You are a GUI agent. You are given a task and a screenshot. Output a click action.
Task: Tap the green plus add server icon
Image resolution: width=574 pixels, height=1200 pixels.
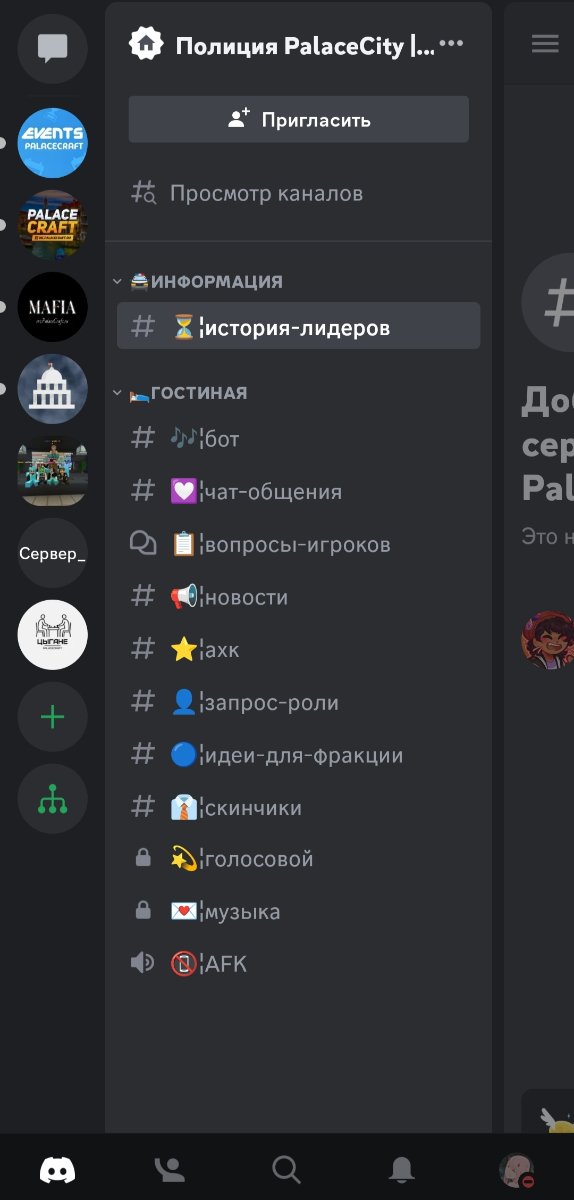pyautogui.click(x=52, y=717)
